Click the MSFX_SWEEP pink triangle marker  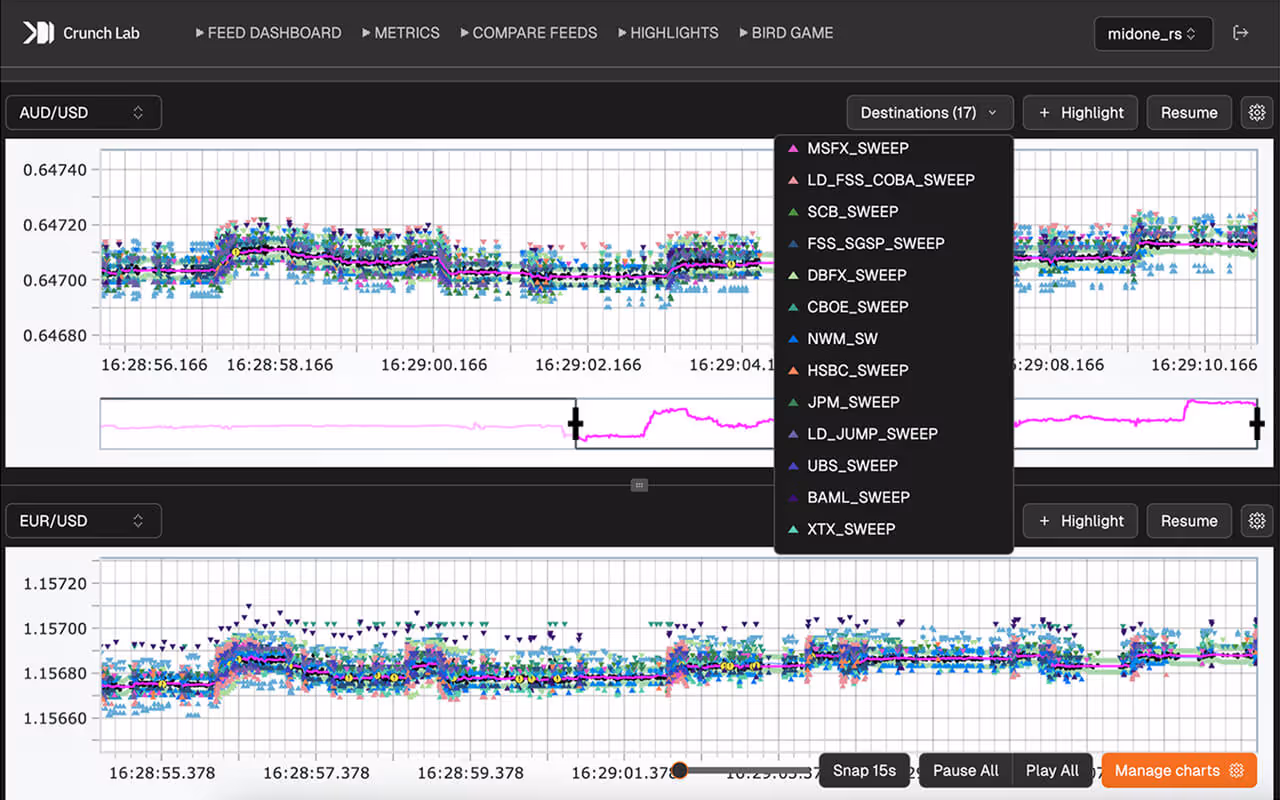(x=793, y=148)
